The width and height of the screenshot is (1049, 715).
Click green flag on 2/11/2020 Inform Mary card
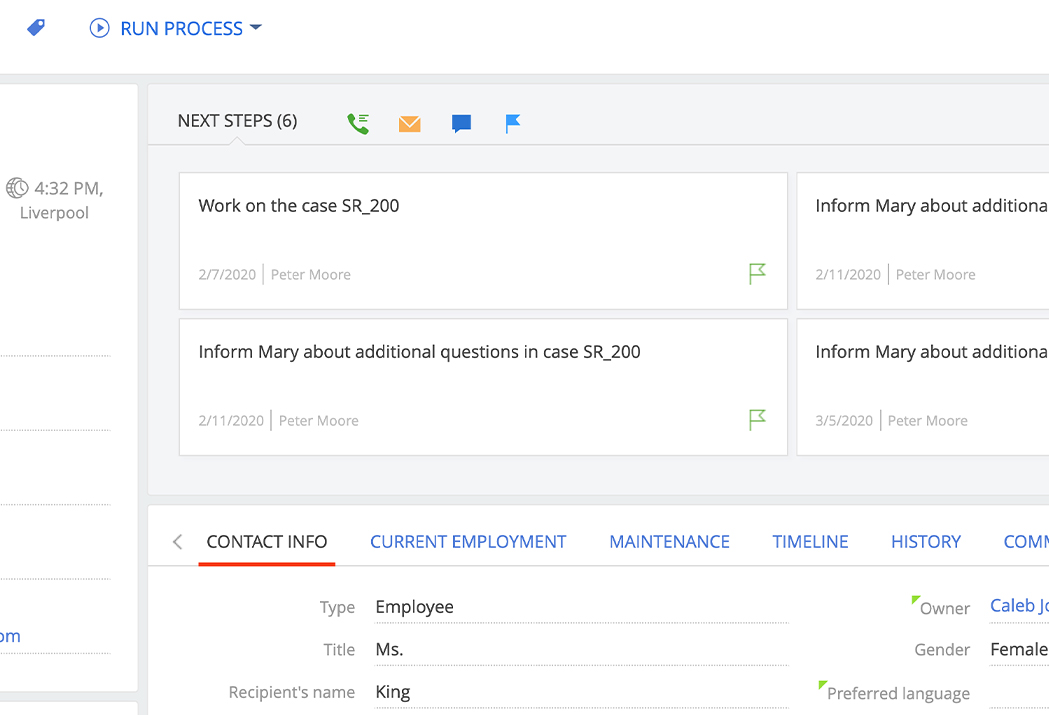757,420
